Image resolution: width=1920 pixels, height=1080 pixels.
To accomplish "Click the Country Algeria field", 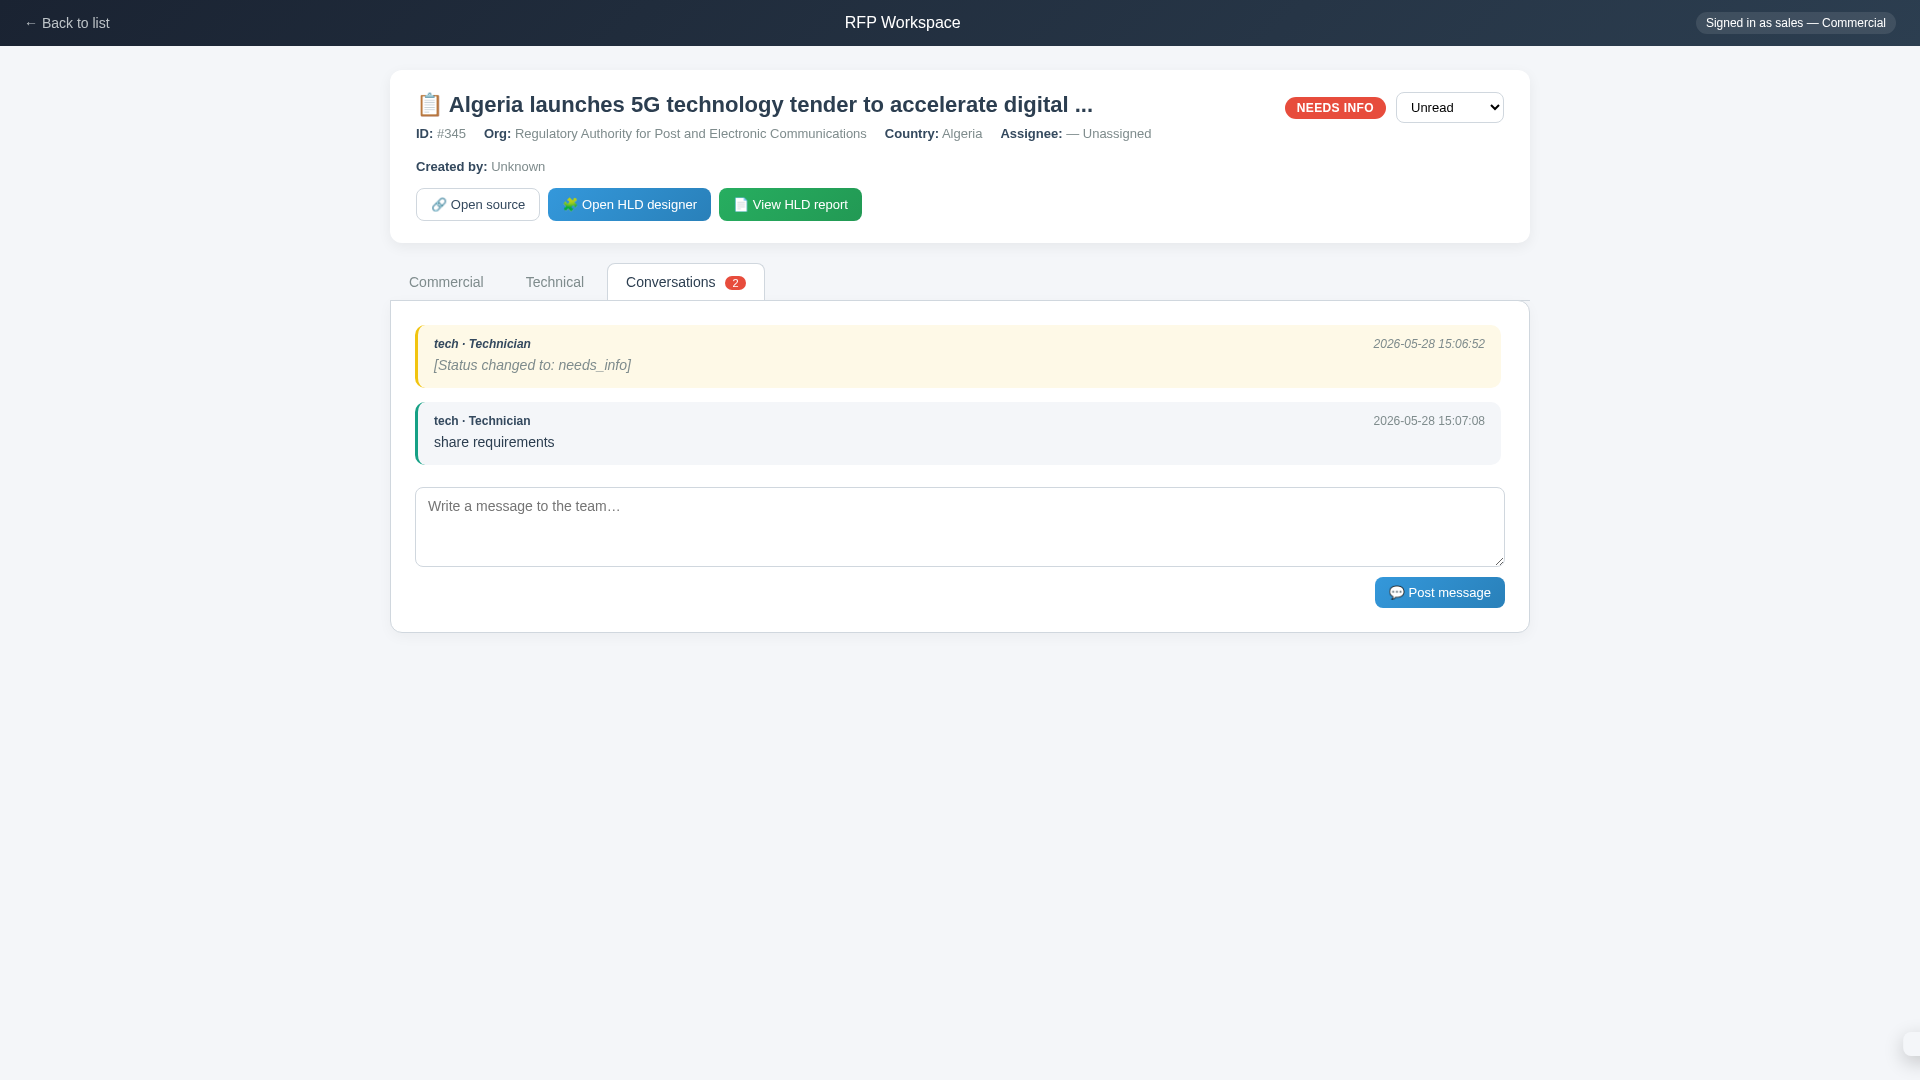I will 933,134.
